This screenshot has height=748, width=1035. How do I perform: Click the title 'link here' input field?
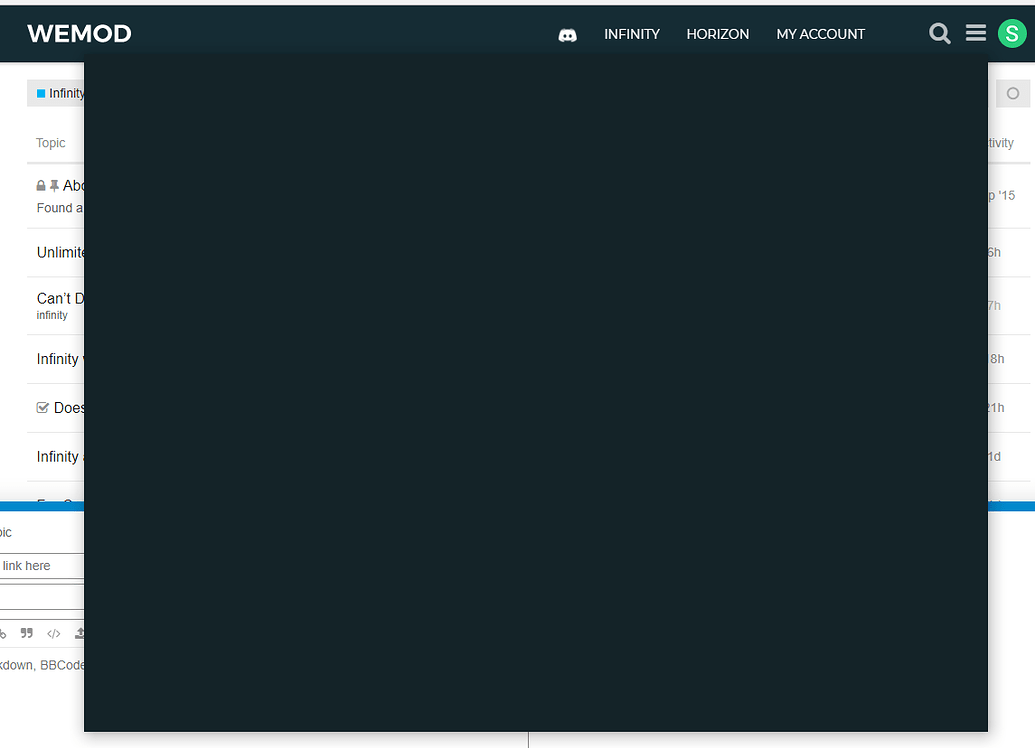pos(40,566)
